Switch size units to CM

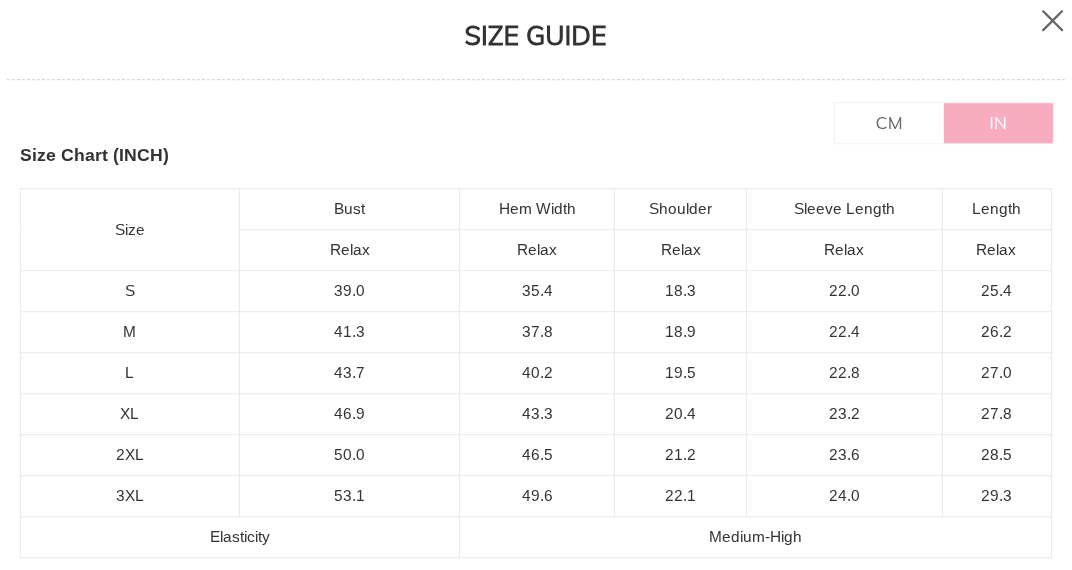click(x=889, y=123)
